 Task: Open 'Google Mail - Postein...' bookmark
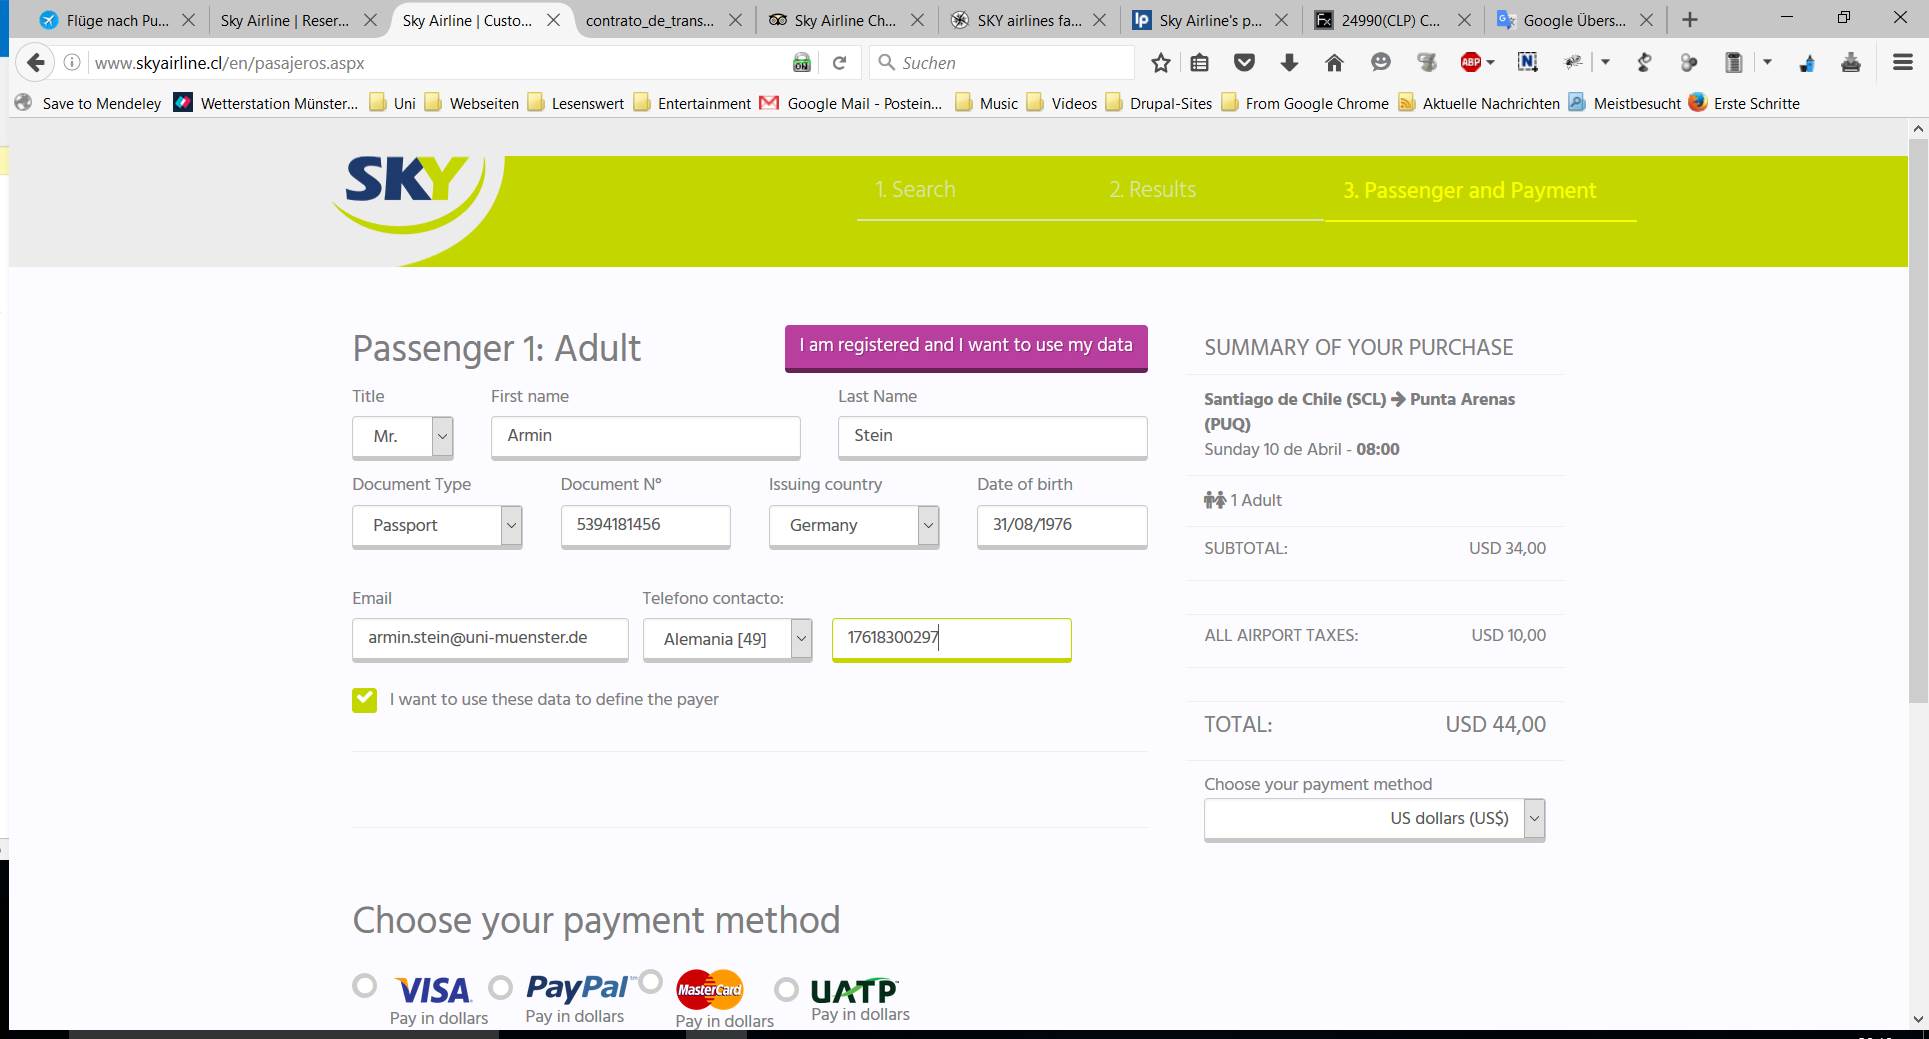pos(851,103)
